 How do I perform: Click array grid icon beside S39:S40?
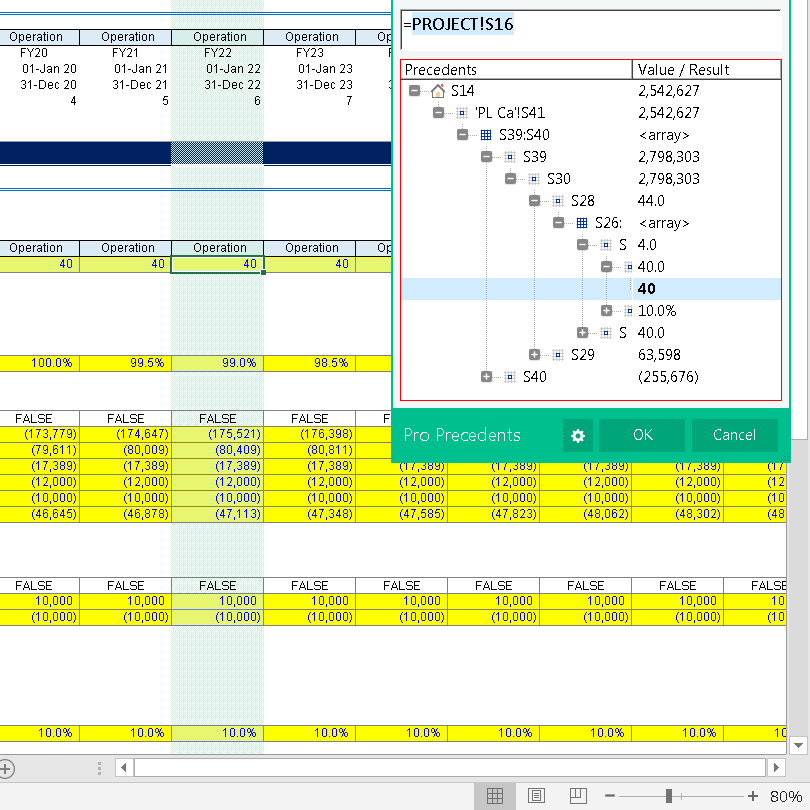click(x=486, y=135)
